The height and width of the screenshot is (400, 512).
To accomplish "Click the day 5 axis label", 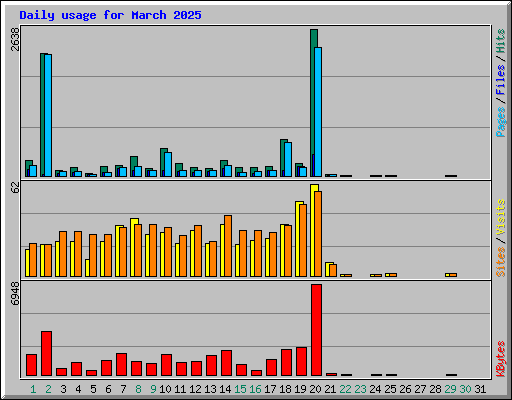I will [x=93, y=389].
